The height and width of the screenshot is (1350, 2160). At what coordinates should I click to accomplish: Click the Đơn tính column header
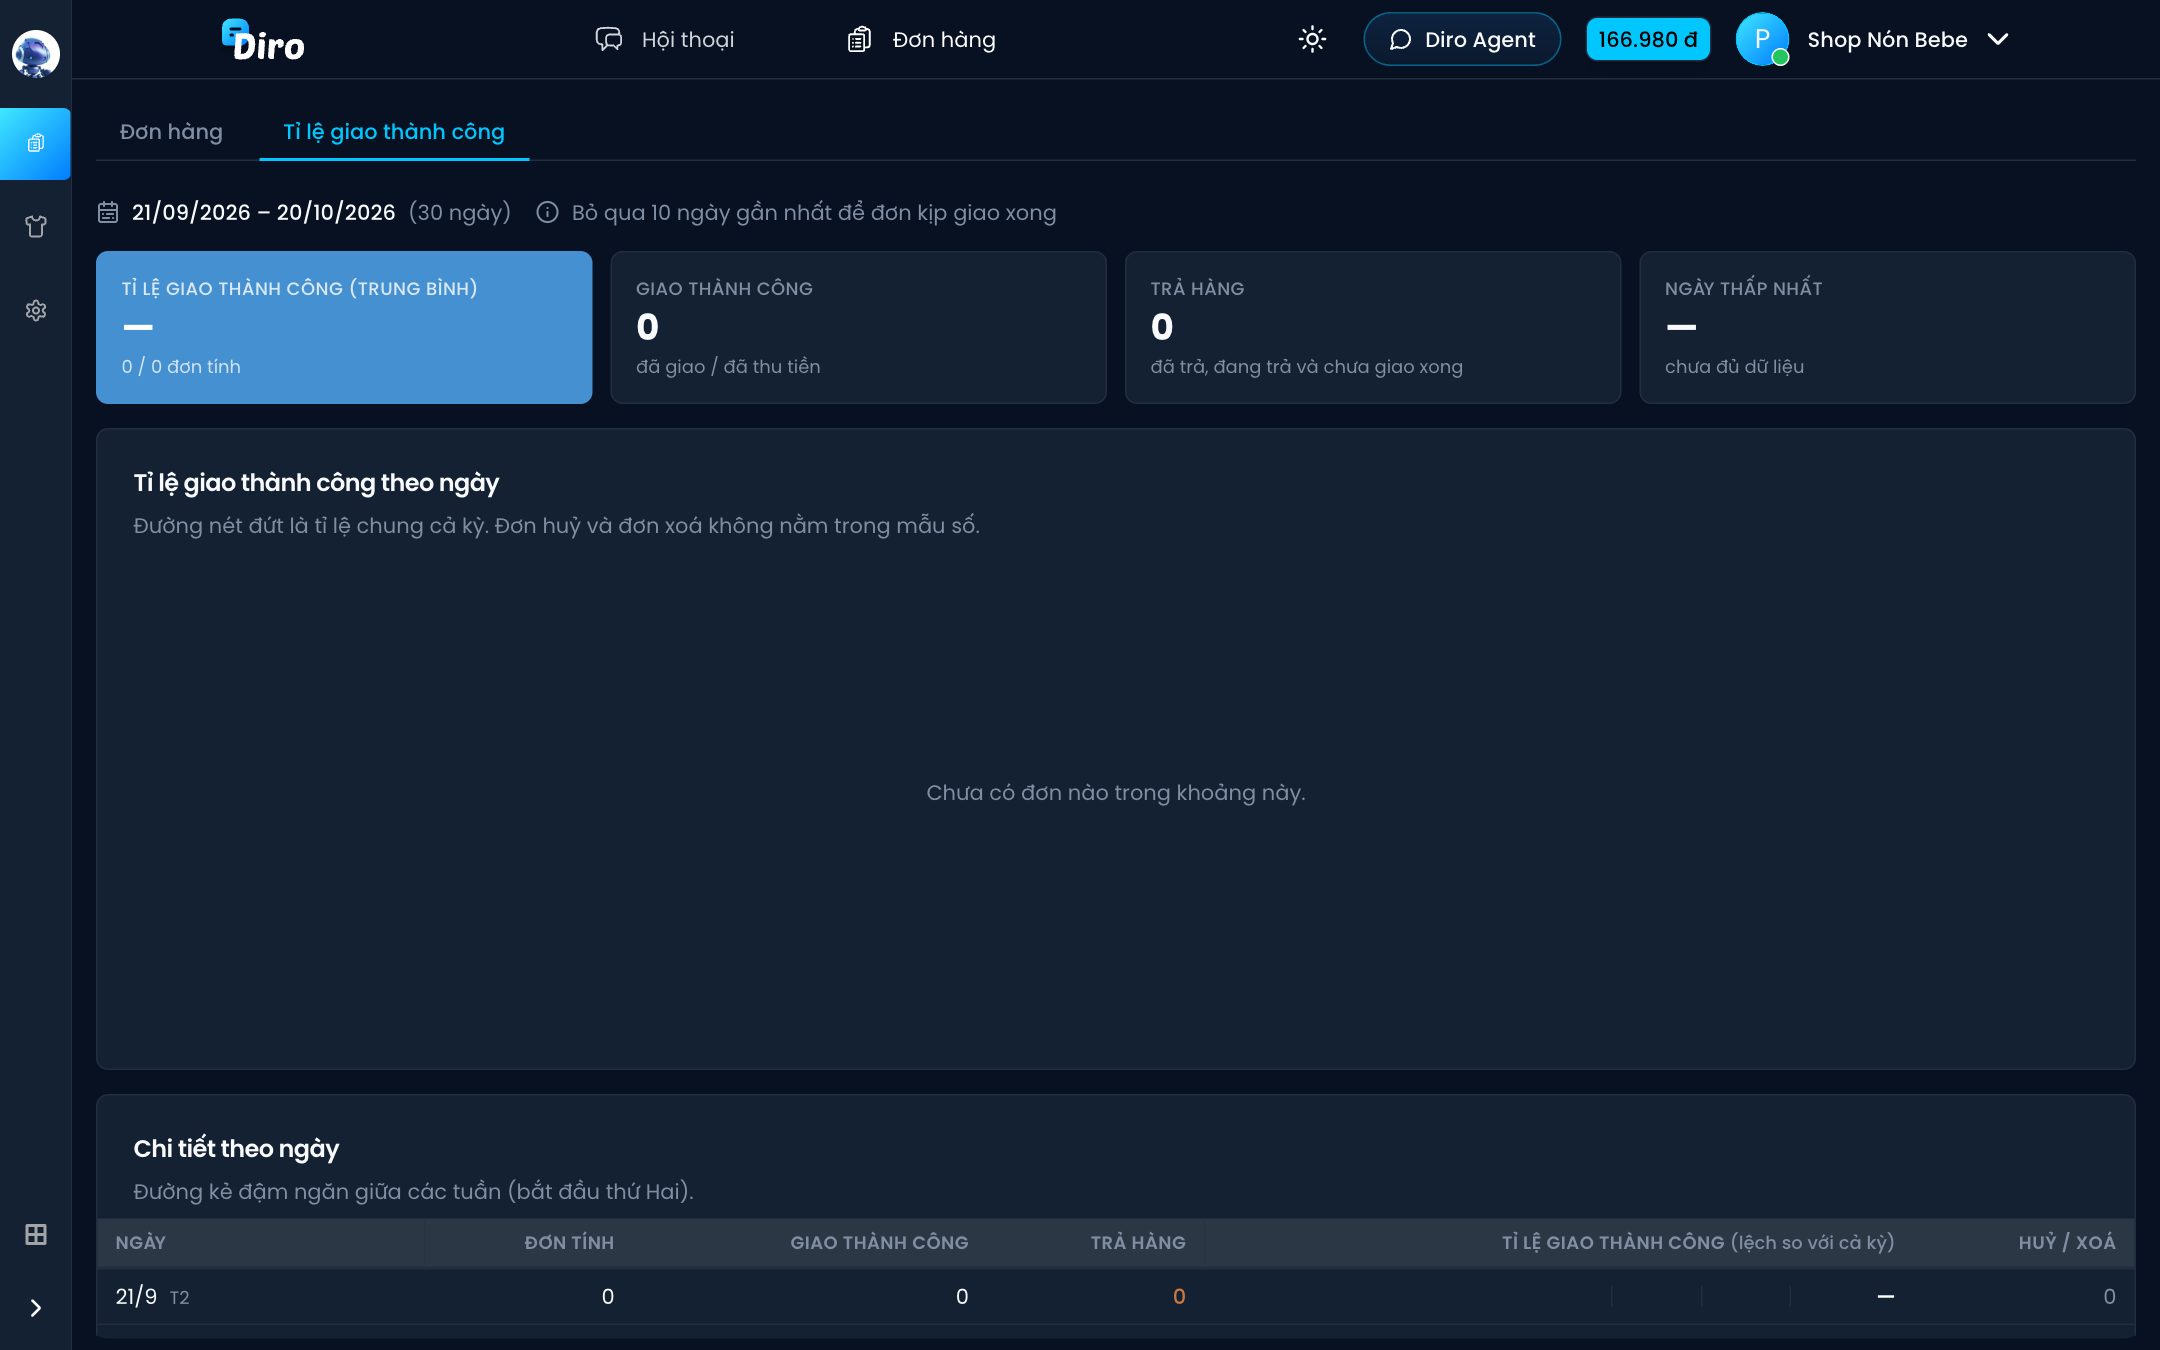click(569, 1242)
